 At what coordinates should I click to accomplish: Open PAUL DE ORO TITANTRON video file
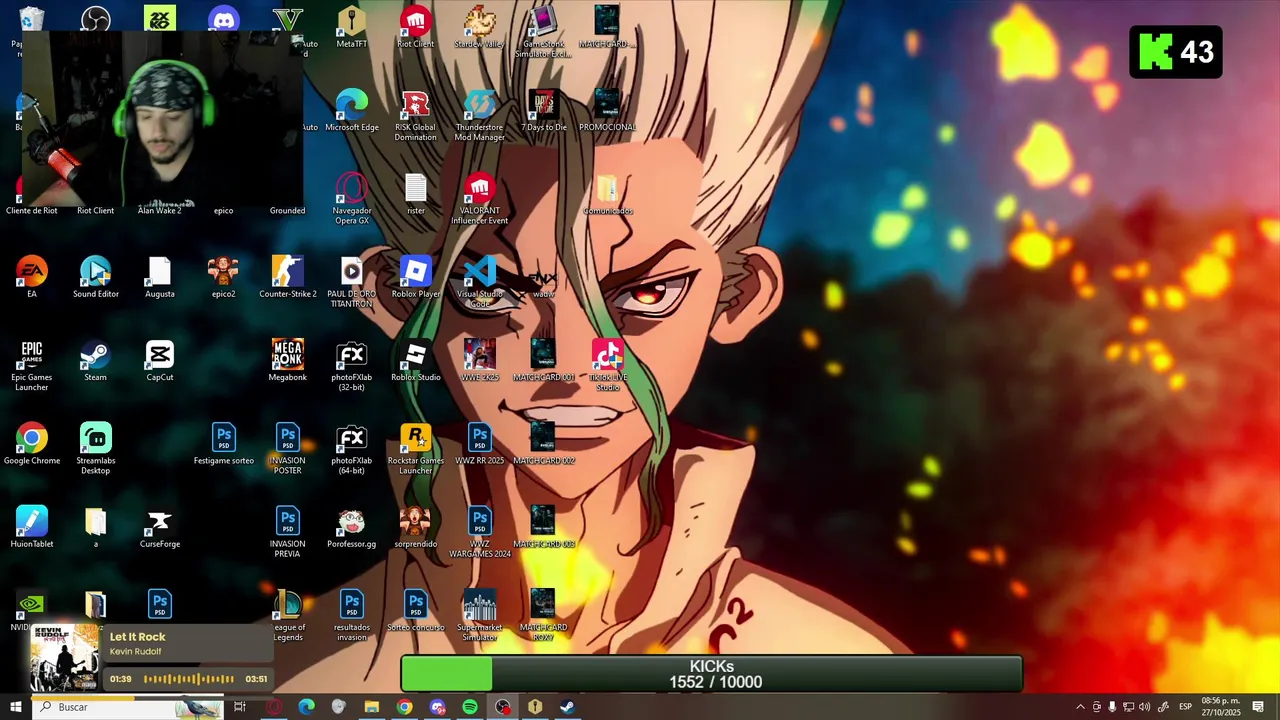(352, 282)
